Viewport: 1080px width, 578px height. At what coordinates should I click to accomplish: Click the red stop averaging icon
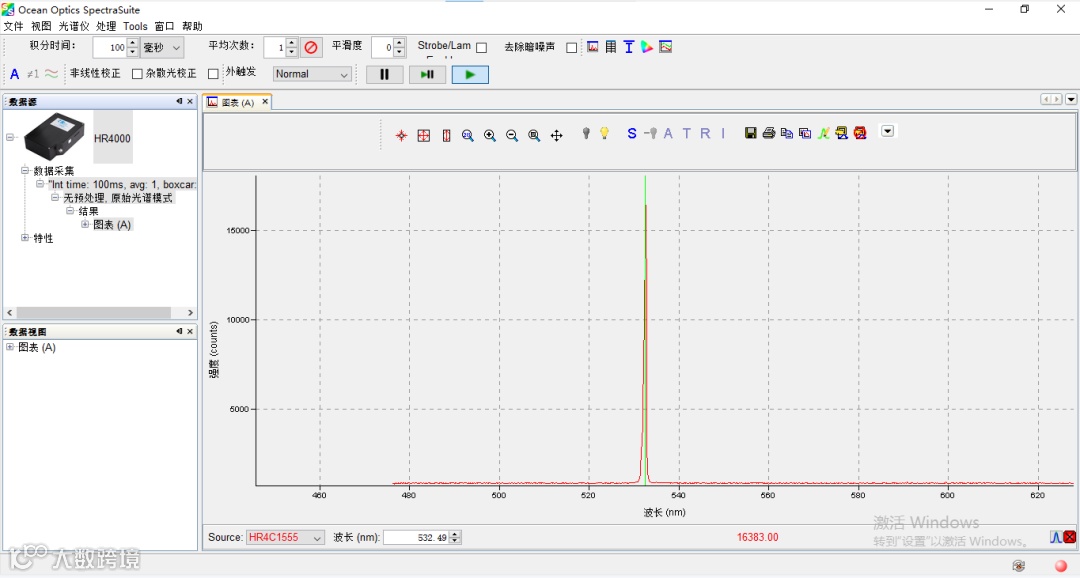(x=311, y=48)
